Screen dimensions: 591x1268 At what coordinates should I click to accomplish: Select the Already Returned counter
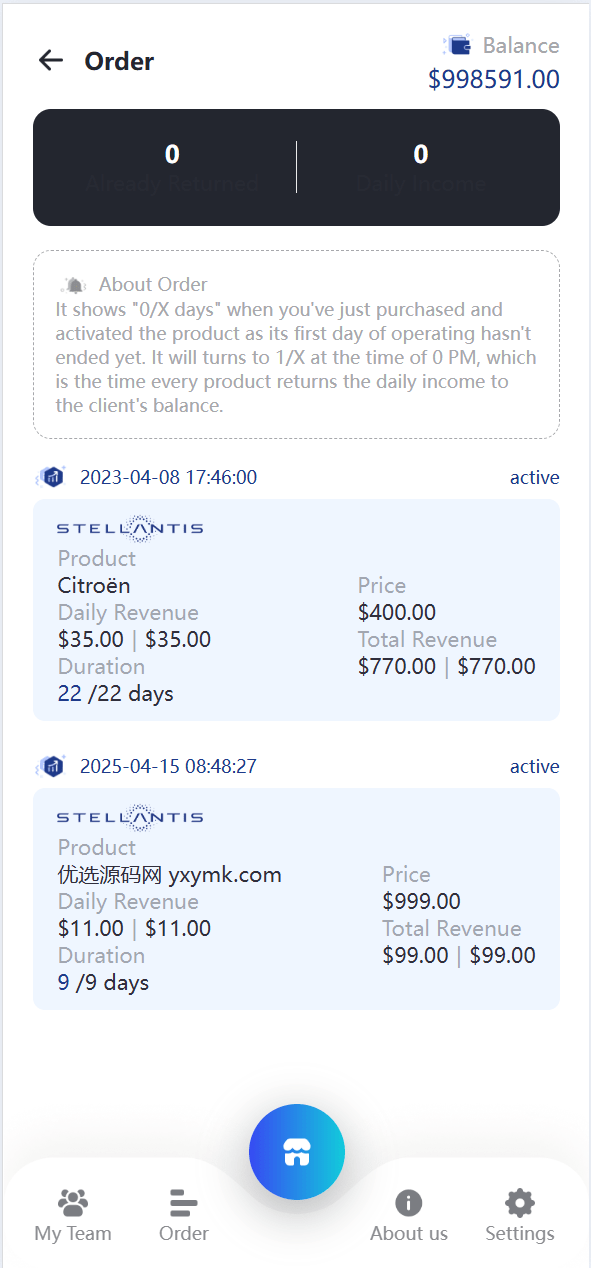click(x=172, y=167)
